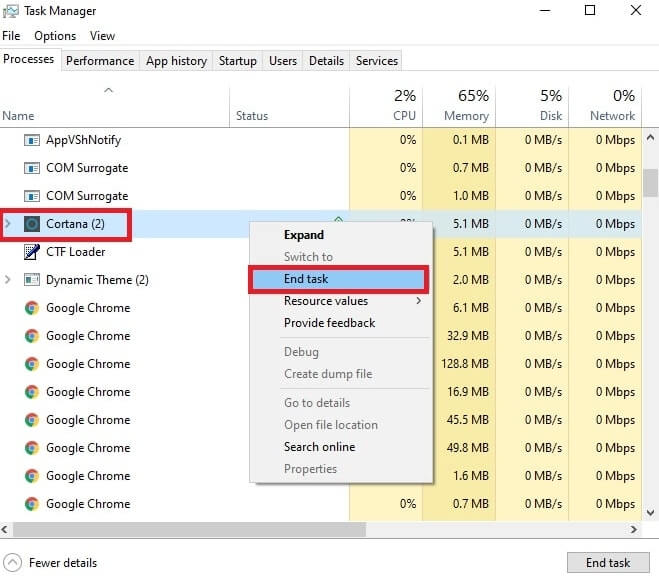Image resolution: width=659 pixels, height=580 pixels.
Task: Switch to the Services tab
Action: pos(377,61)
